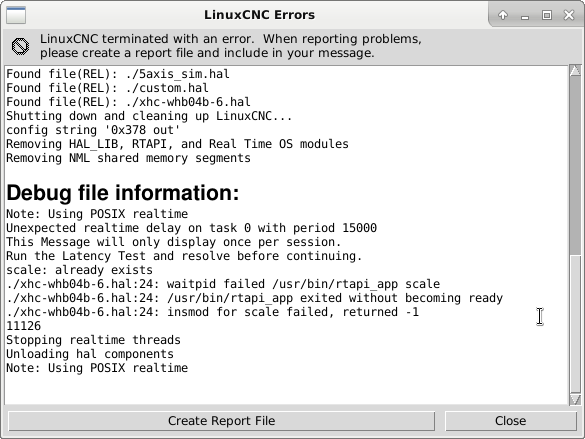Click the scrollbar down arrow
This screenshot has height=439, width=585.
coord(575,399)
